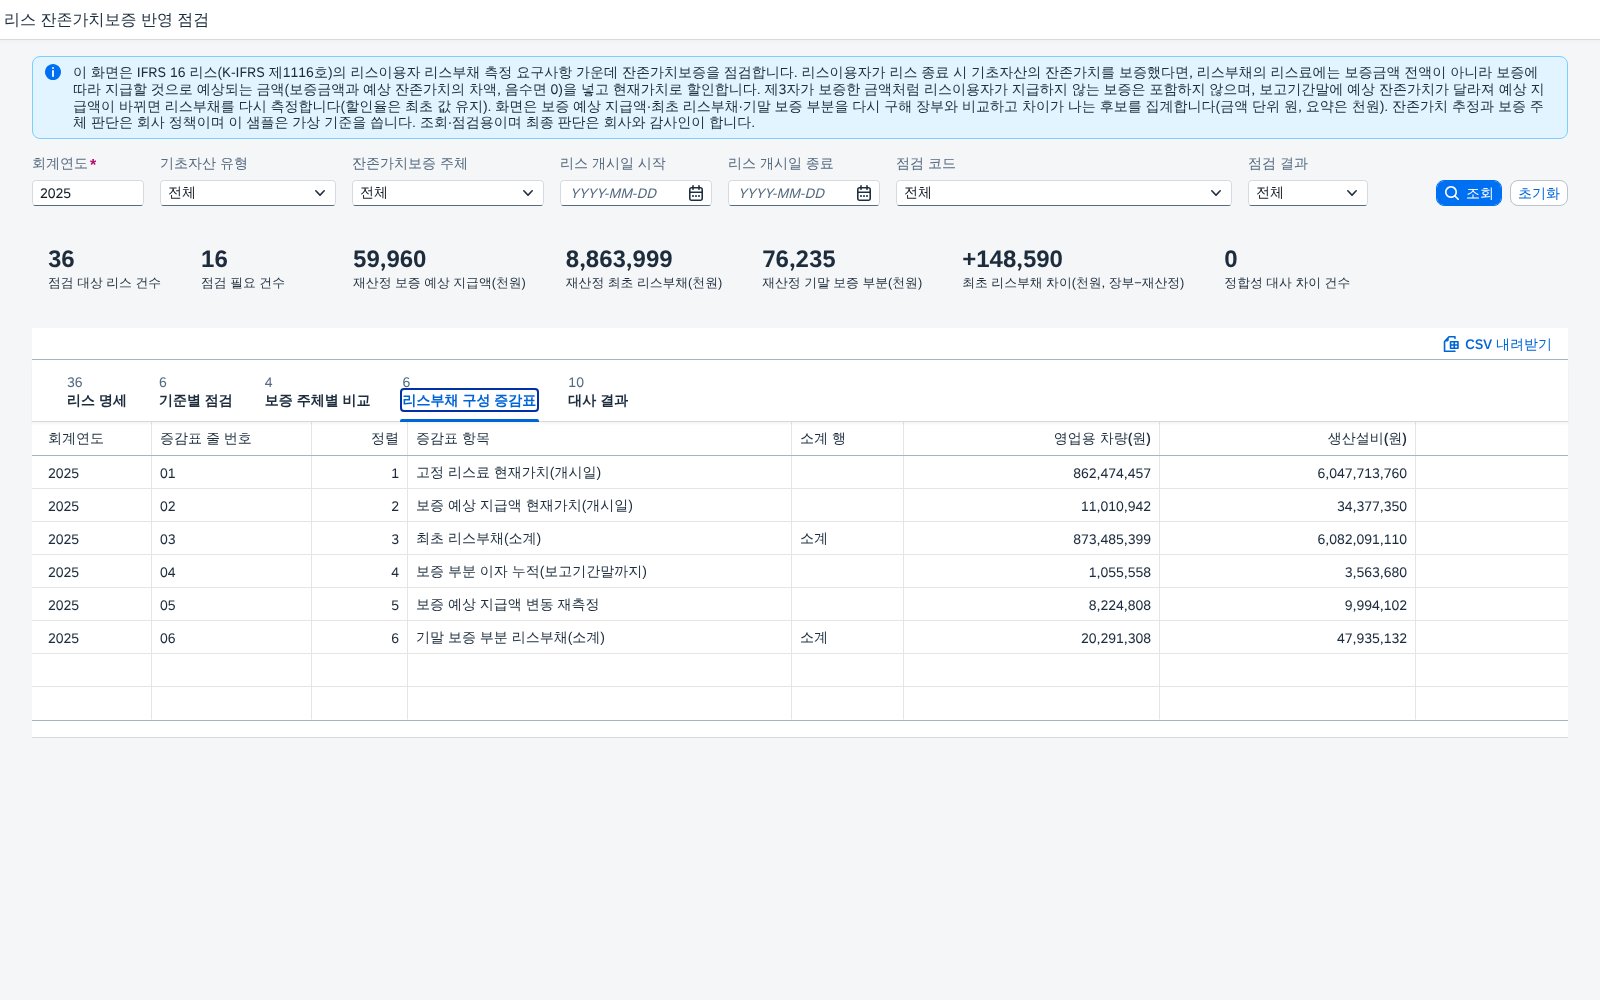Click the 회계연도 input field

(x=88, y=193)
